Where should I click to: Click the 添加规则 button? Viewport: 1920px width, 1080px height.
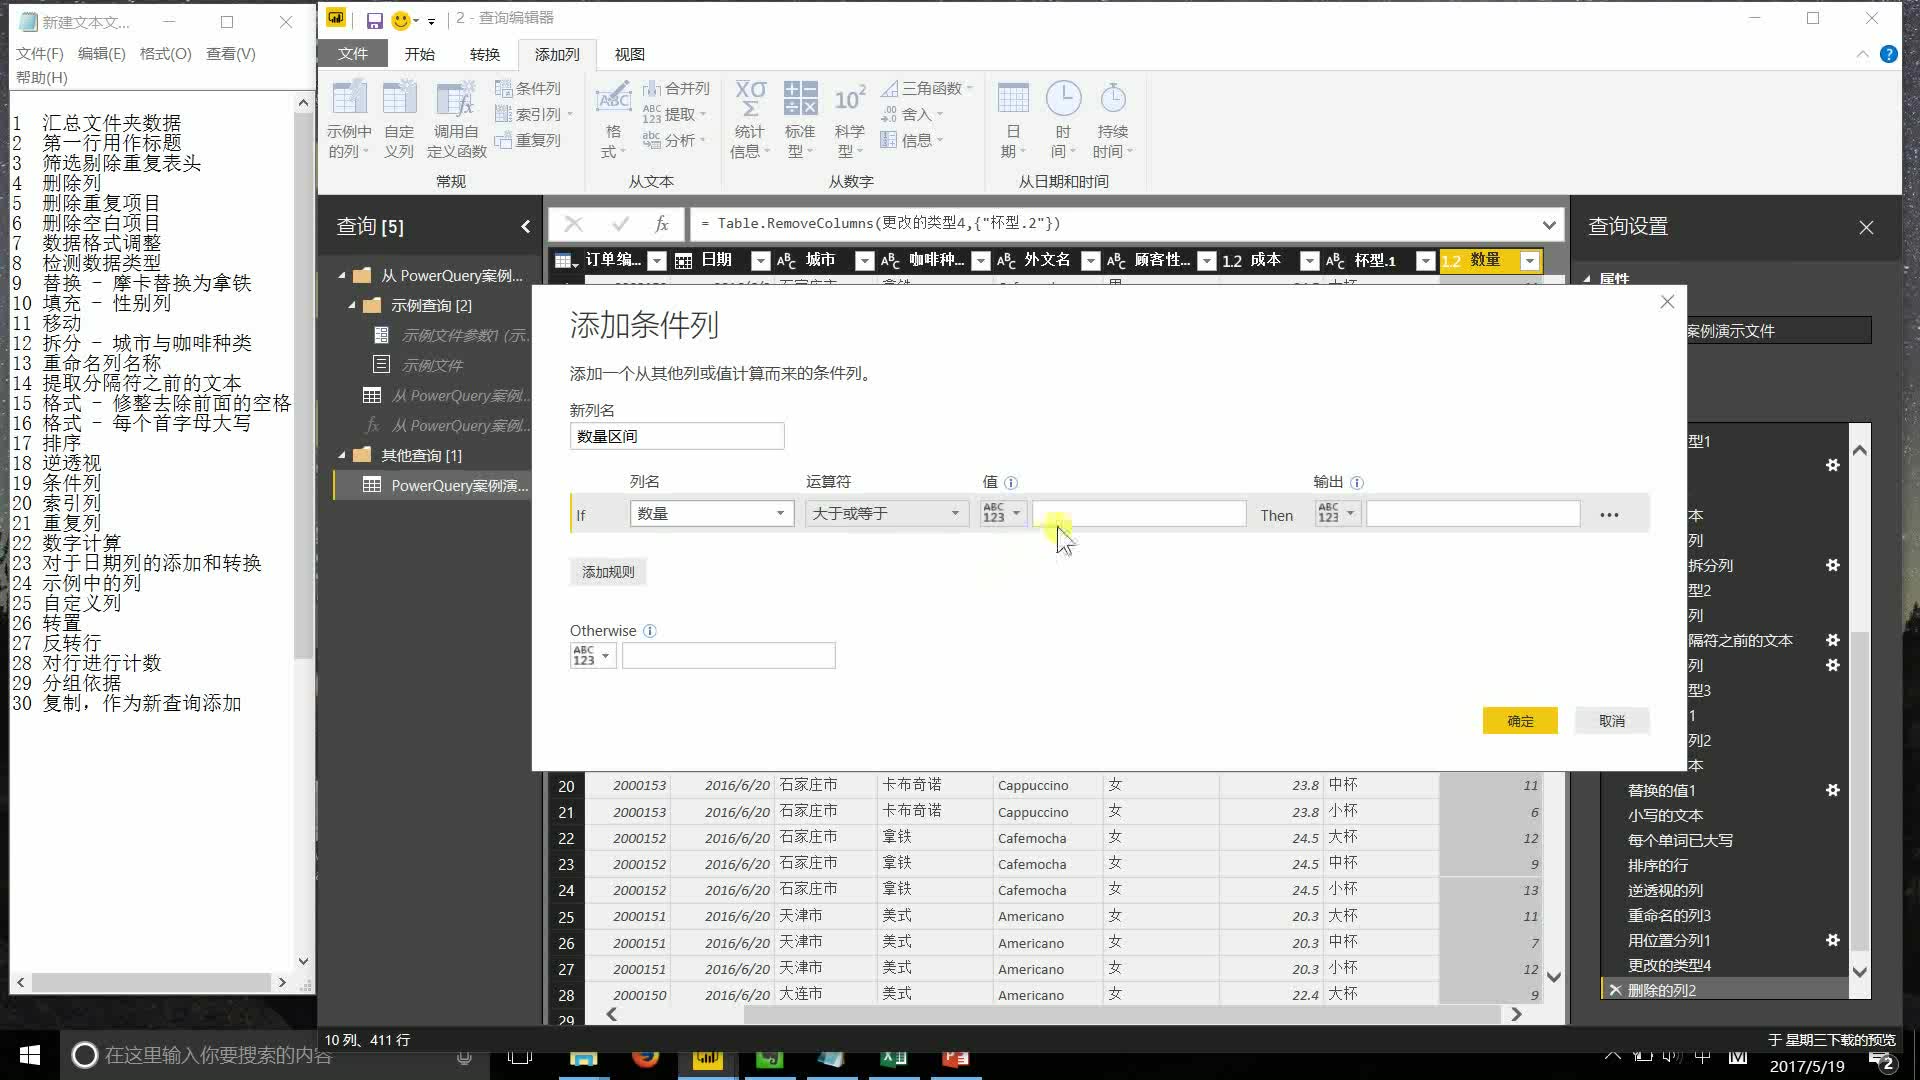pos(608,572)
